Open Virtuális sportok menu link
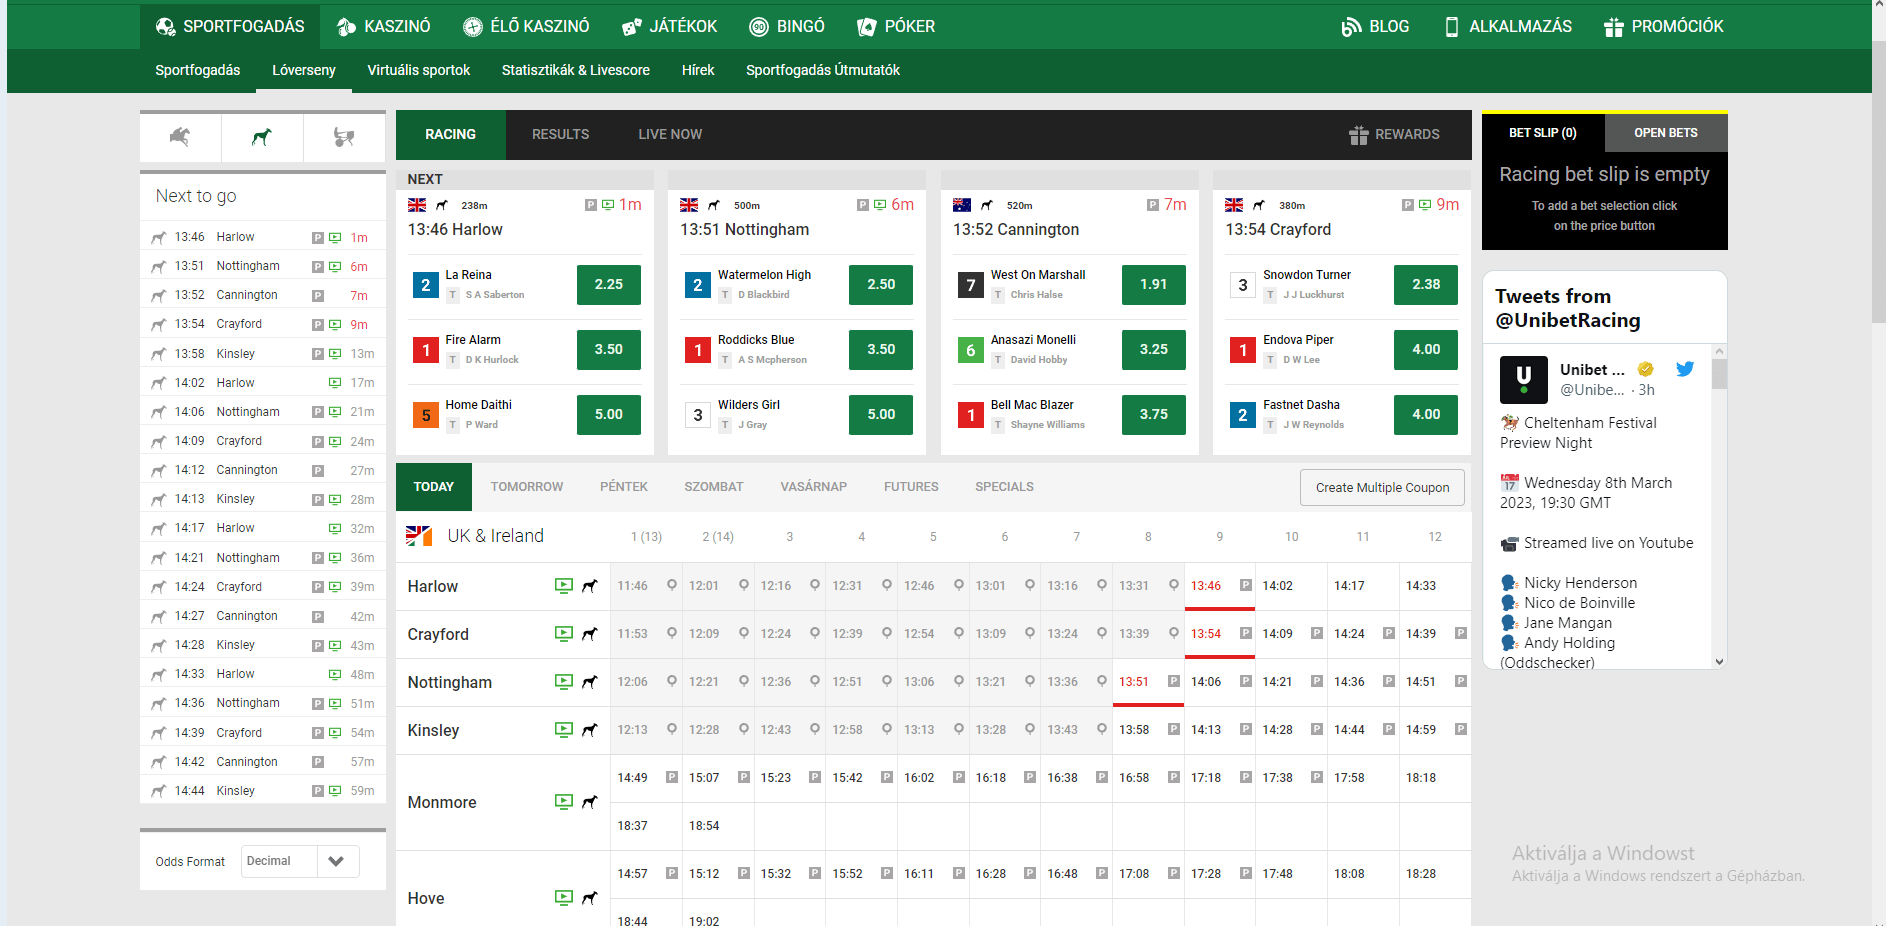The image size is (1886, 926). pyautogui.click(x=418, y=70)
